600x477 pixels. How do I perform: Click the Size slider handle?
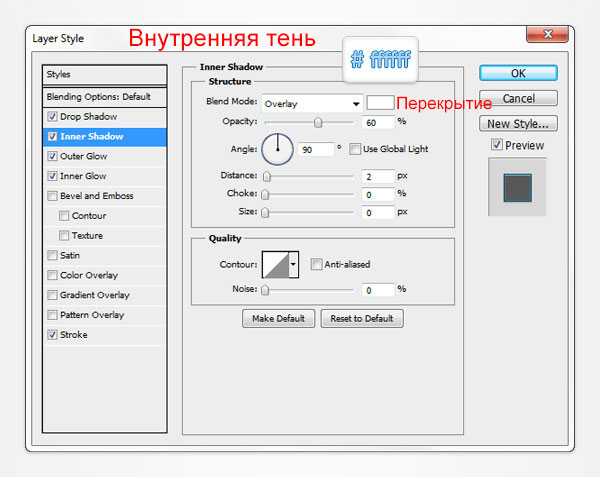coord(265,213)
